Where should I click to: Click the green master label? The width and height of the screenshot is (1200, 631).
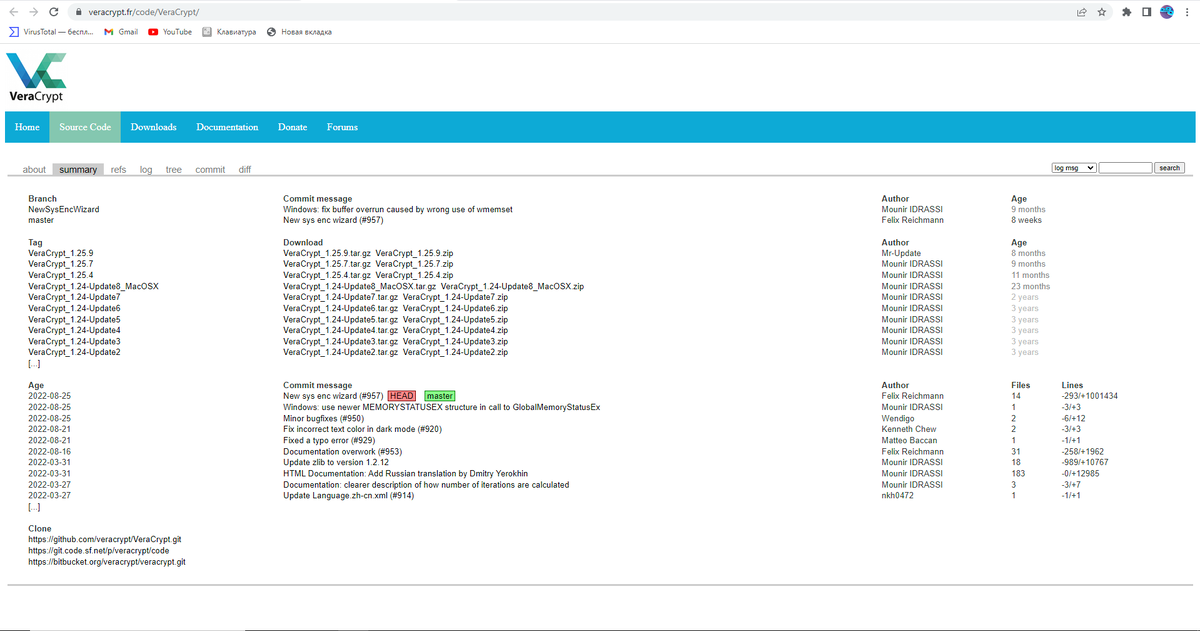439,396
